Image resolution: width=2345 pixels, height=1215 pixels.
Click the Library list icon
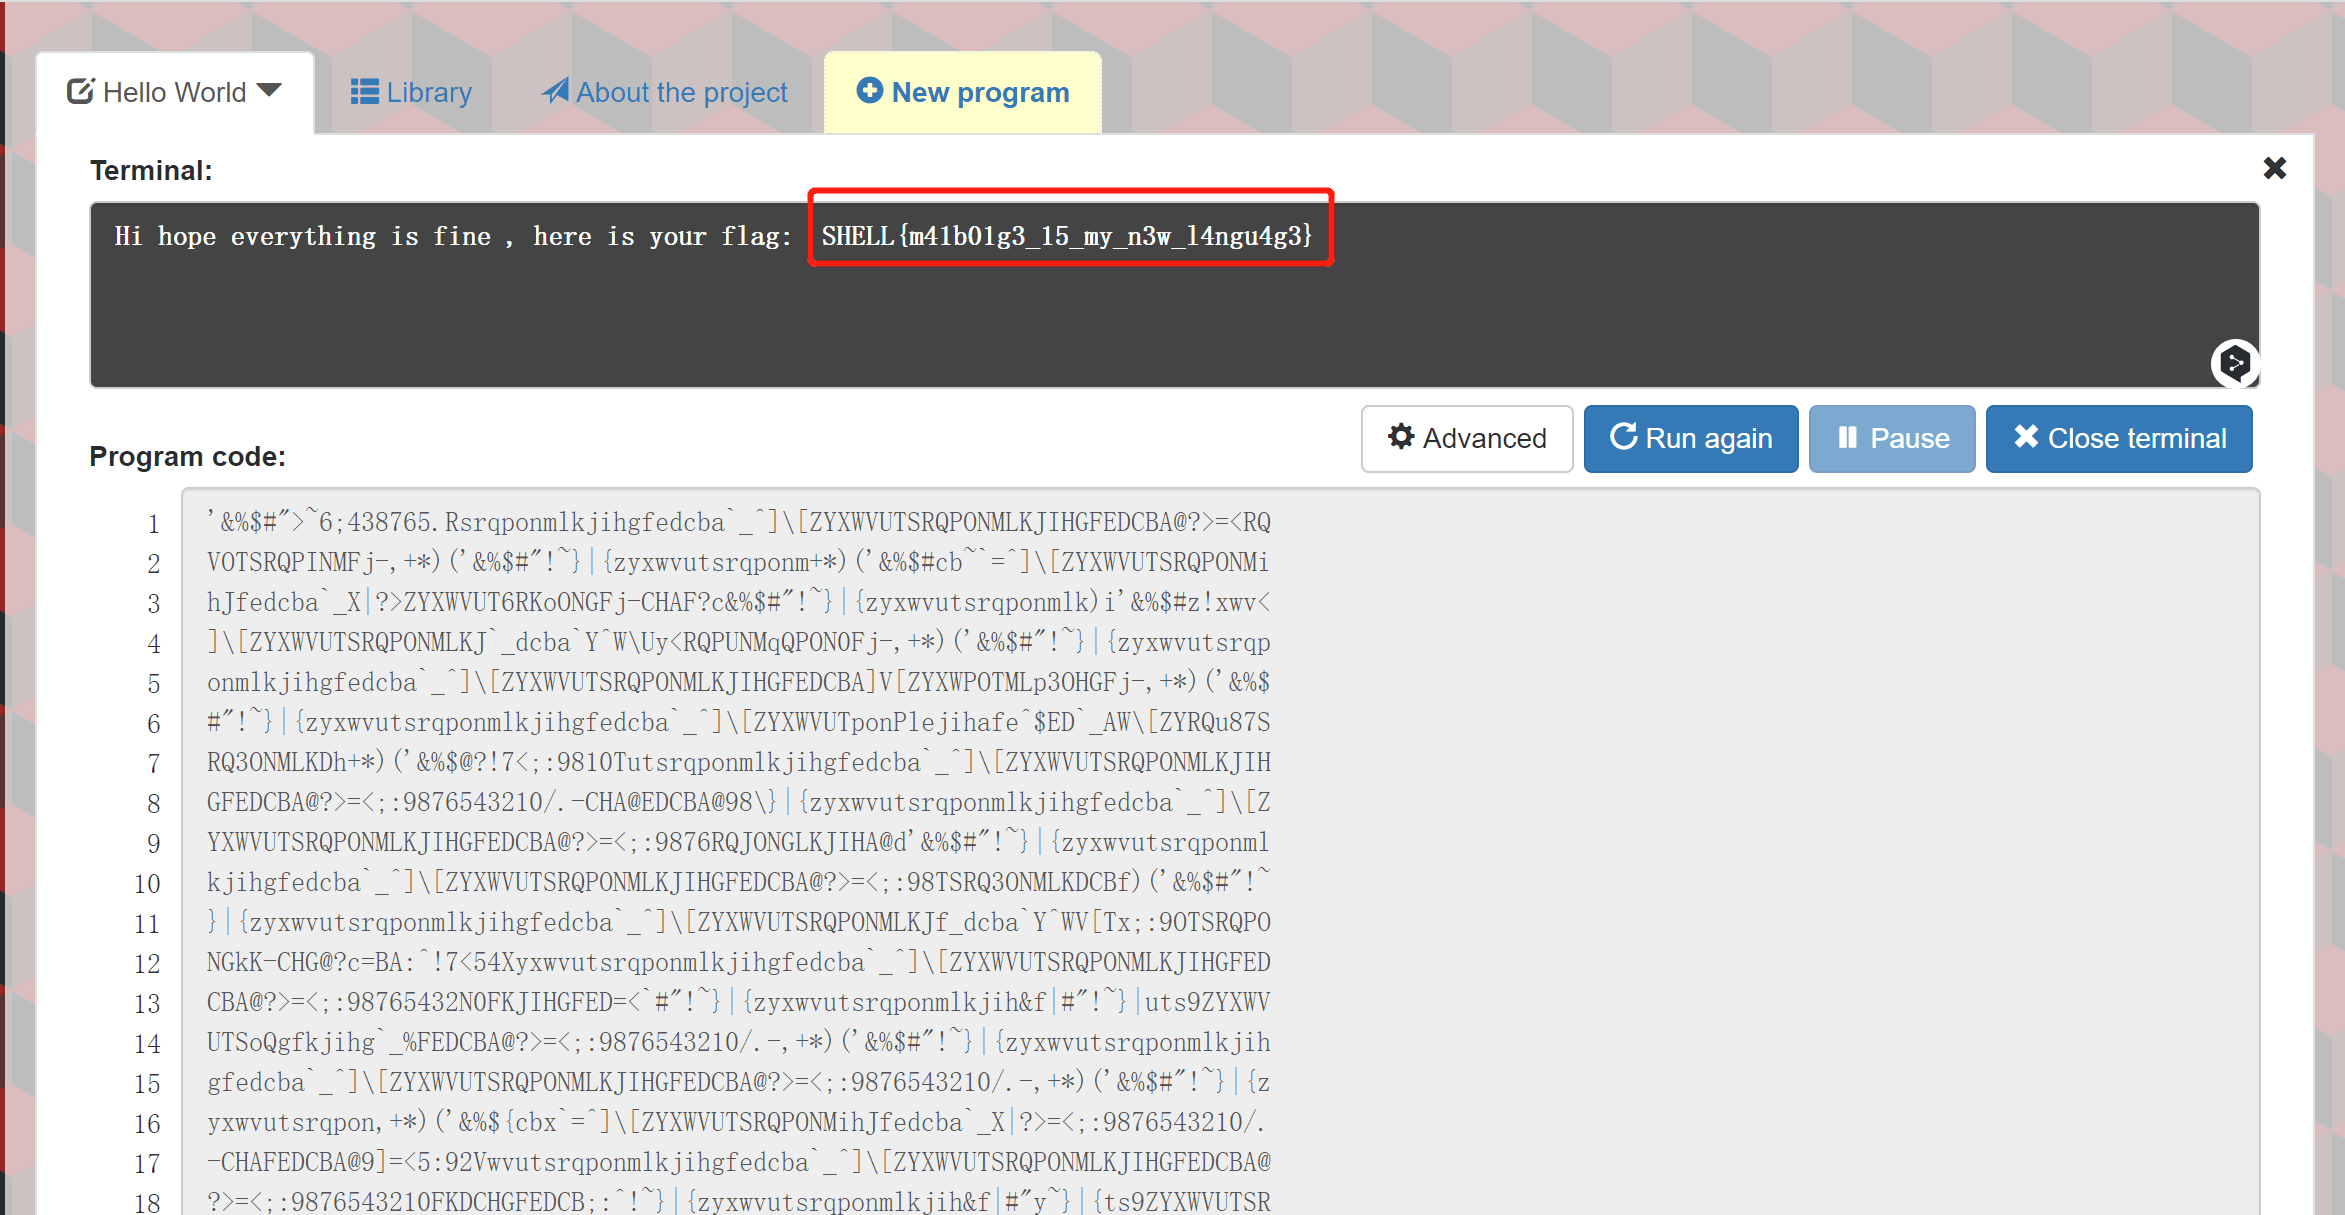(364, 92)
